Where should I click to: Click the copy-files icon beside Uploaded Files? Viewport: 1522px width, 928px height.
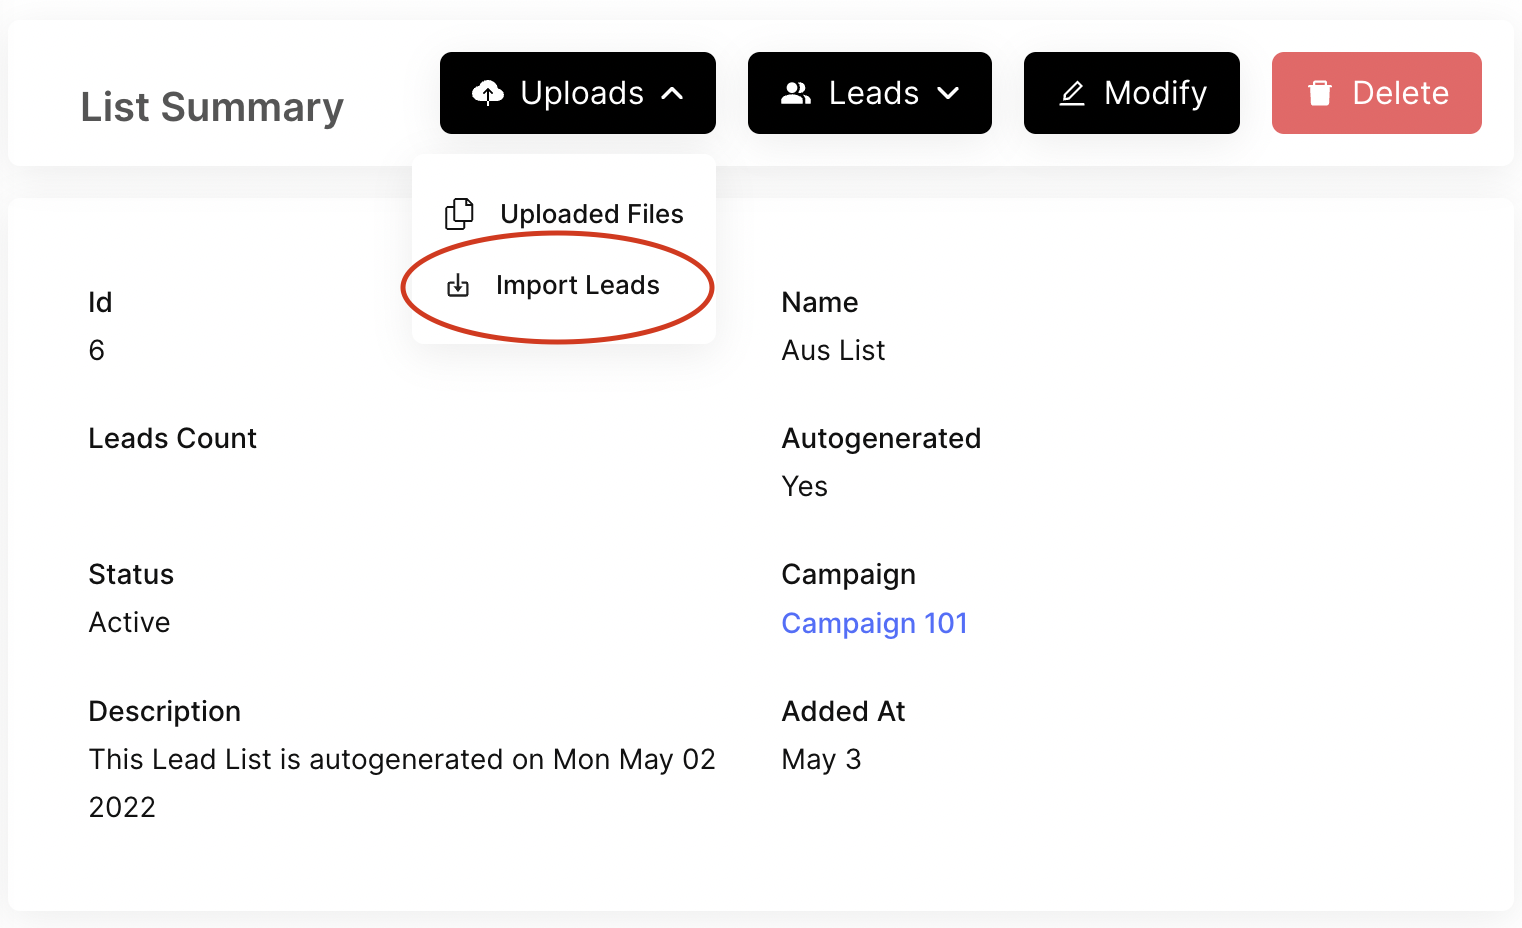pos(459,214)
